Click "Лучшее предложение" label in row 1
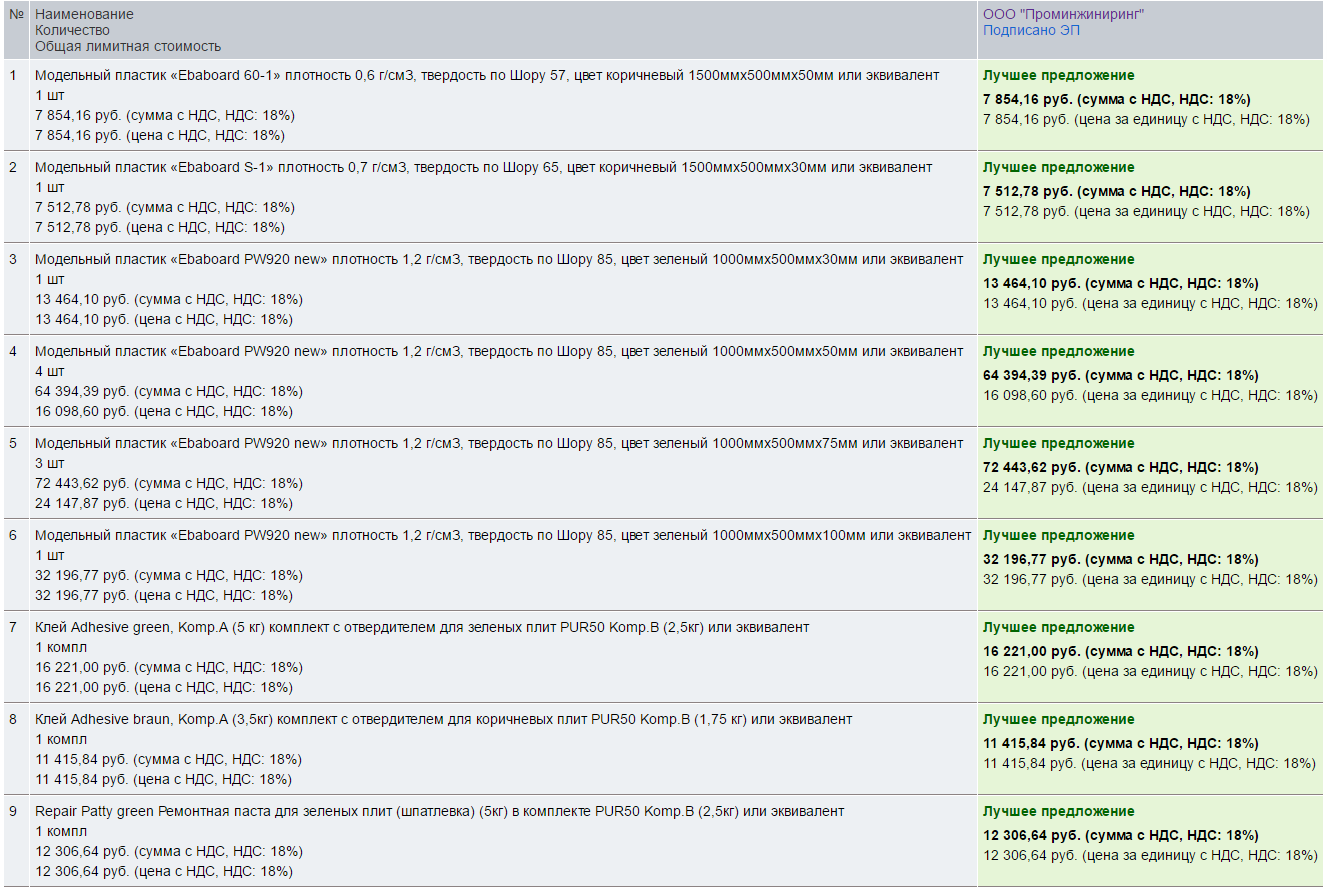The image size is (1328, 892). (x=1058, y=75)
